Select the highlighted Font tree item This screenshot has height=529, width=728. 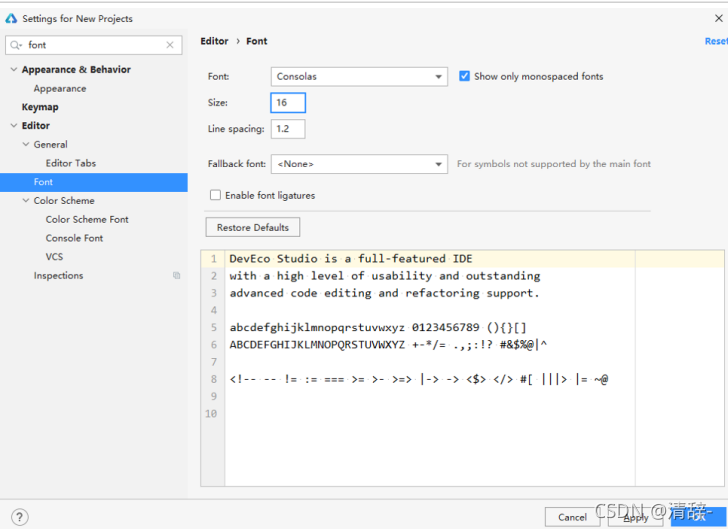click(x=94, y=182)
